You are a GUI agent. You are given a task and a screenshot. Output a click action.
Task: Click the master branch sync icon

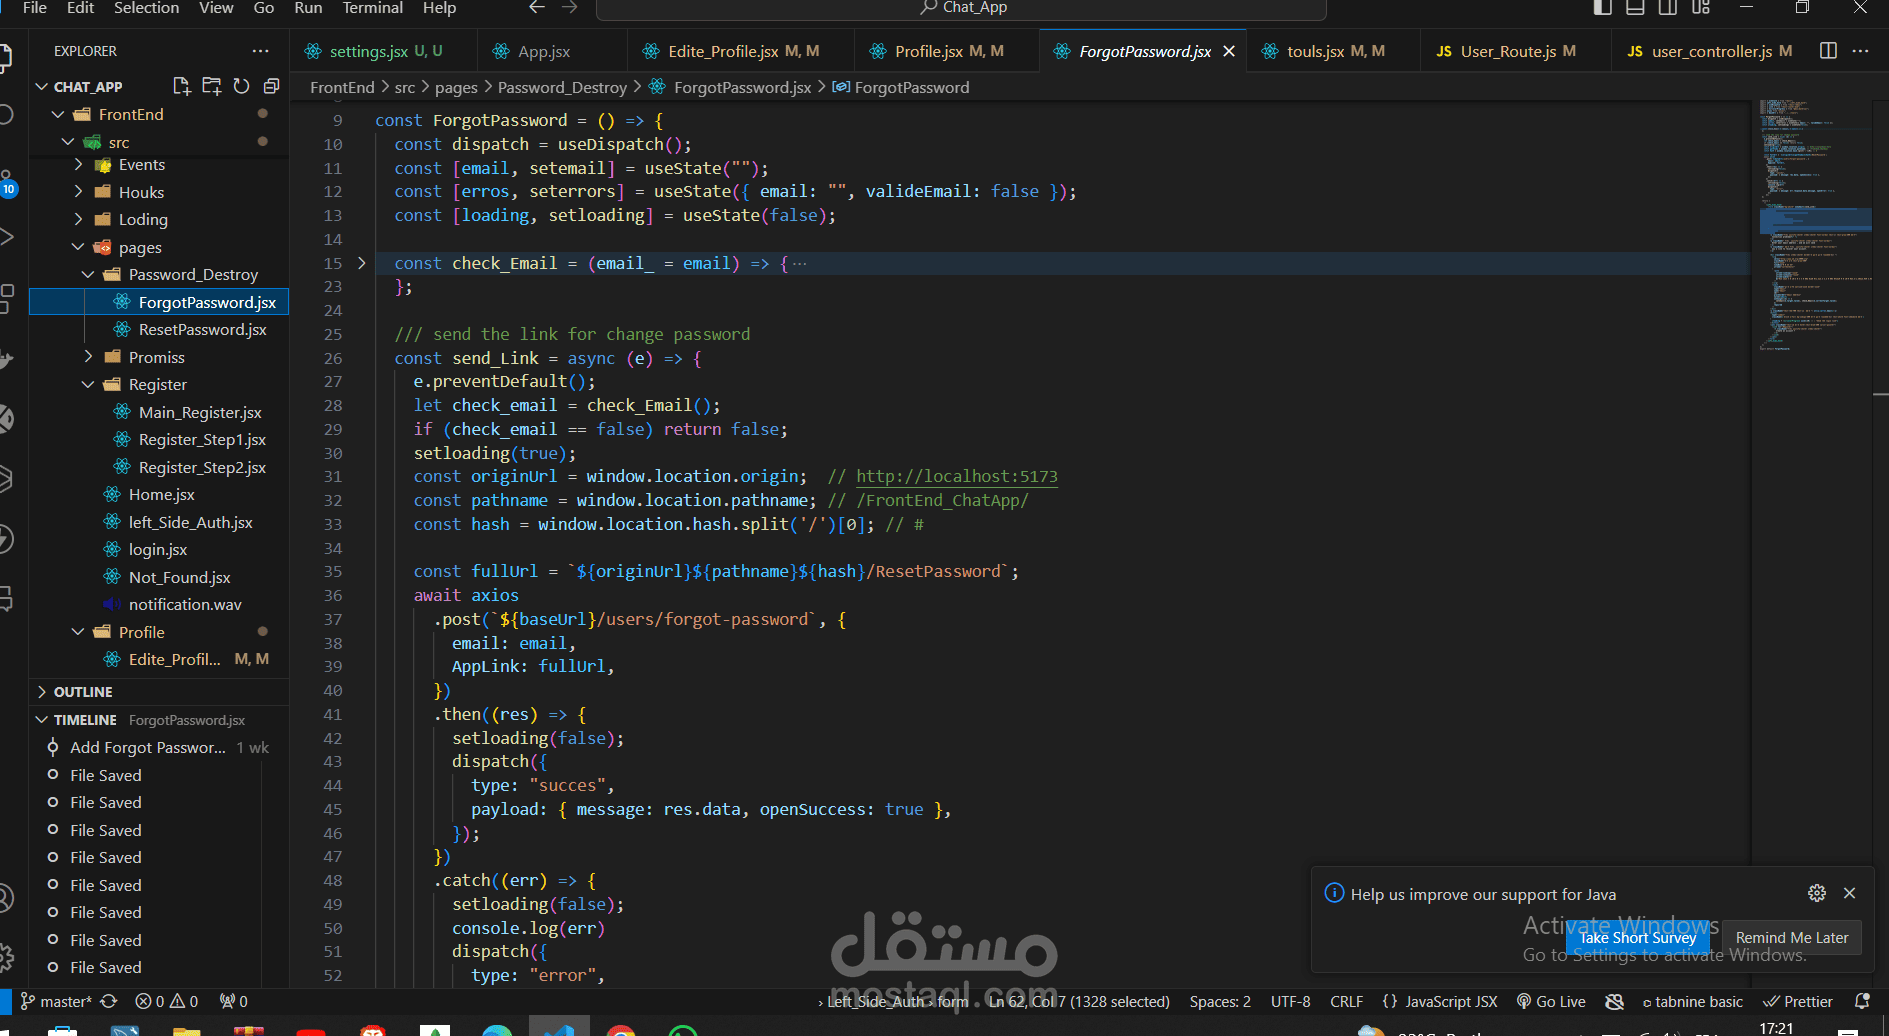click(x=109, y=1001)
